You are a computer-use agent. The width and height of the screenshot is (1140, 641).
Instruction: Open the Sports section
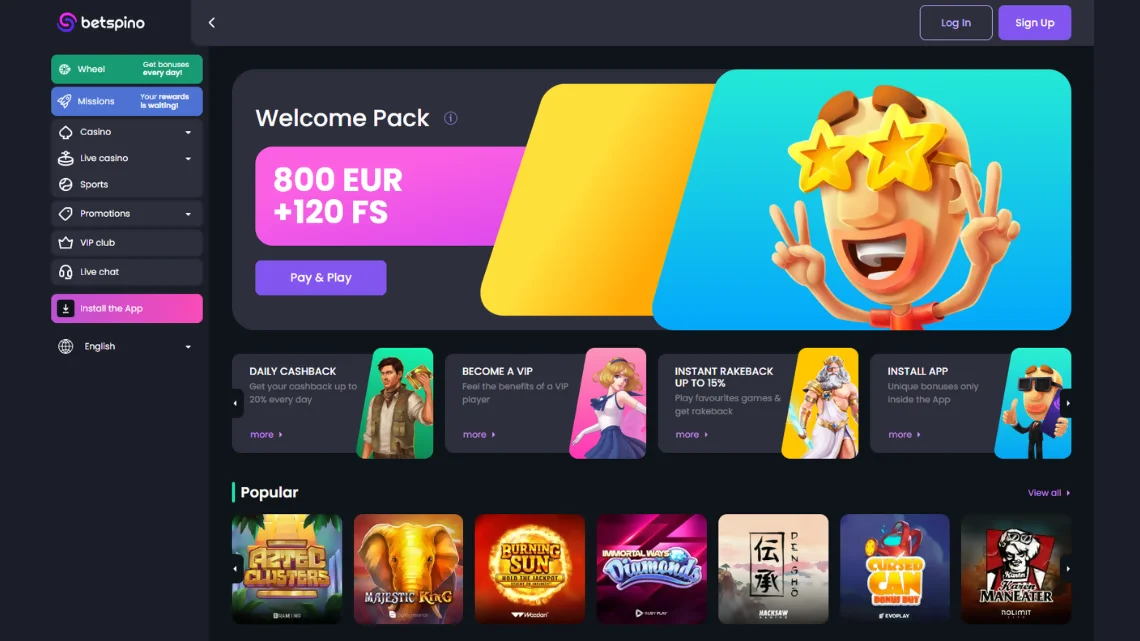(x=127, y=185)
